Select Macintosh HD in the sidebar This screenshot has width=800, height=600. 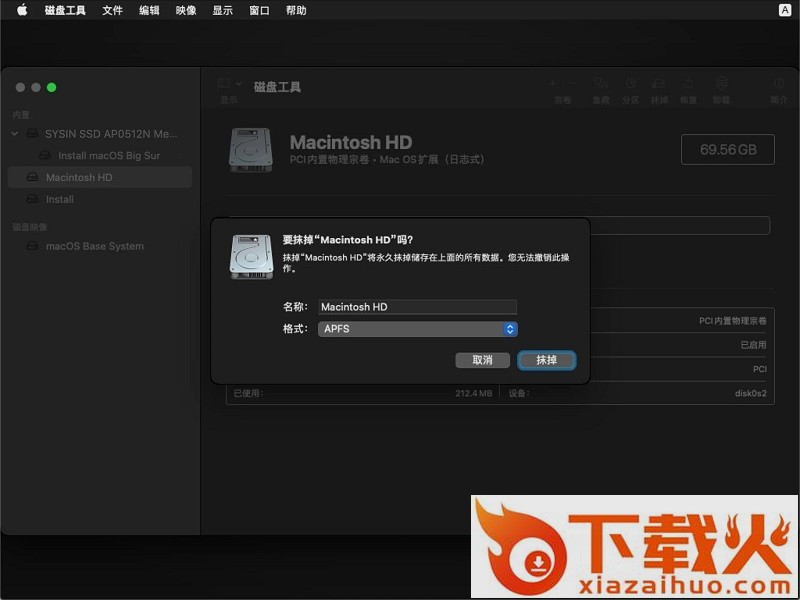[x=100, y=177]
